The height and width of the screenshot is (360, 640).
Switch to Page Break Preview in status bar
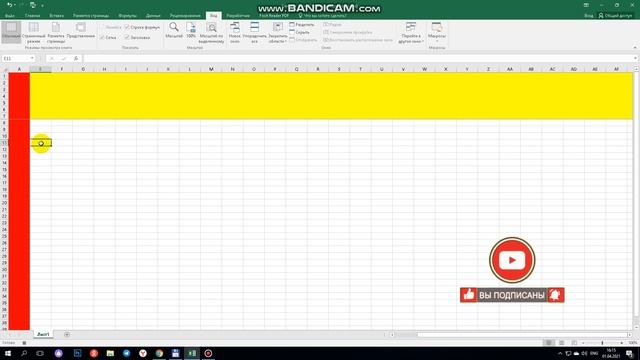click(574, 343)
